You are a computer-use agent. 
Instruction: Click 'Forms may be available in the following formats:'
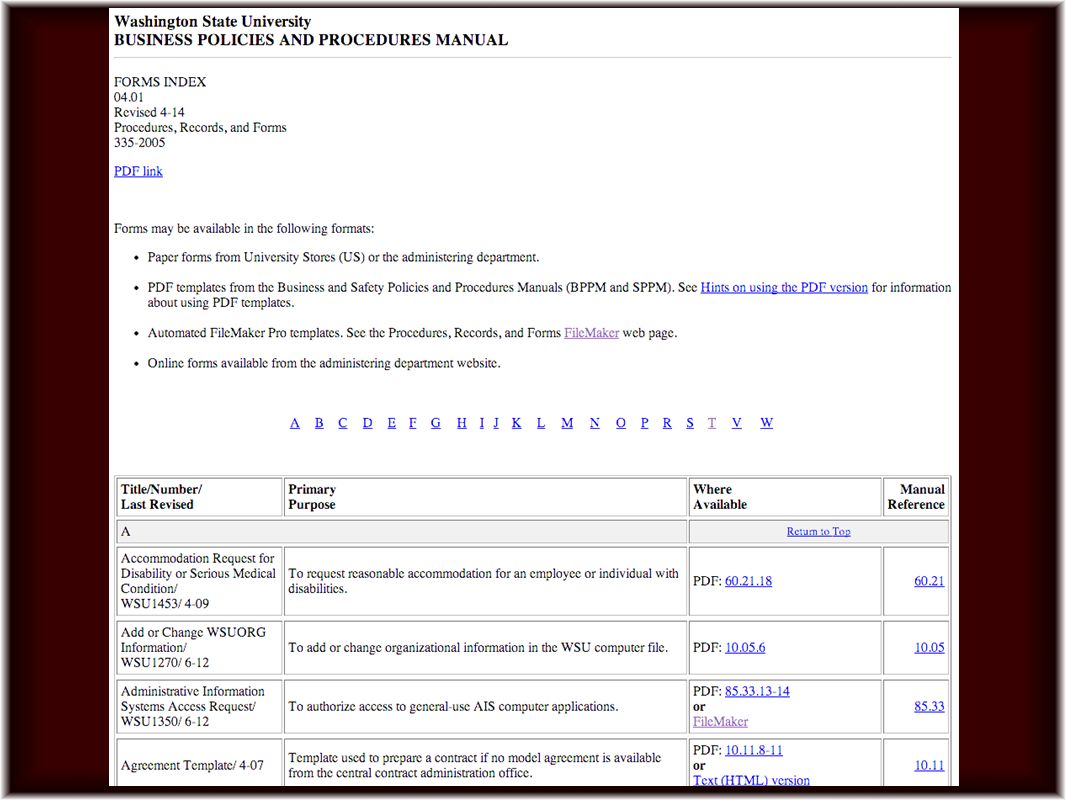pyautogui.click(x=244, y=228)
